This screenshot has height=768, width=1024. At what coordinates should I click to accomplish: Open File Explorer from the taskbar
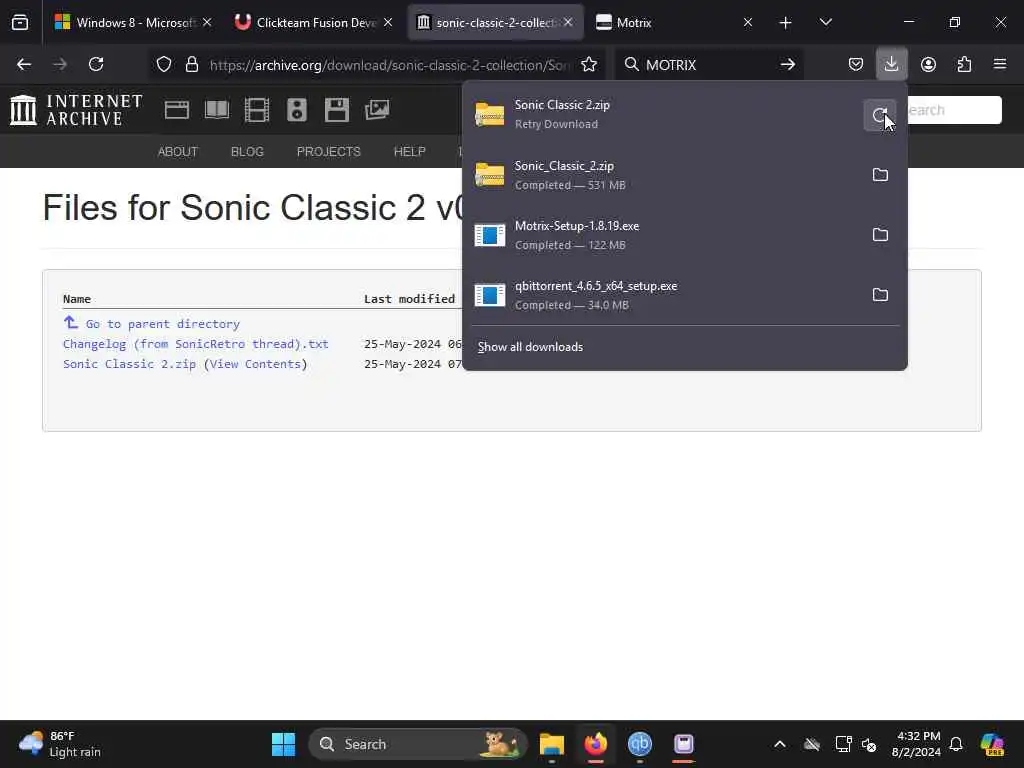pos(552,744)
